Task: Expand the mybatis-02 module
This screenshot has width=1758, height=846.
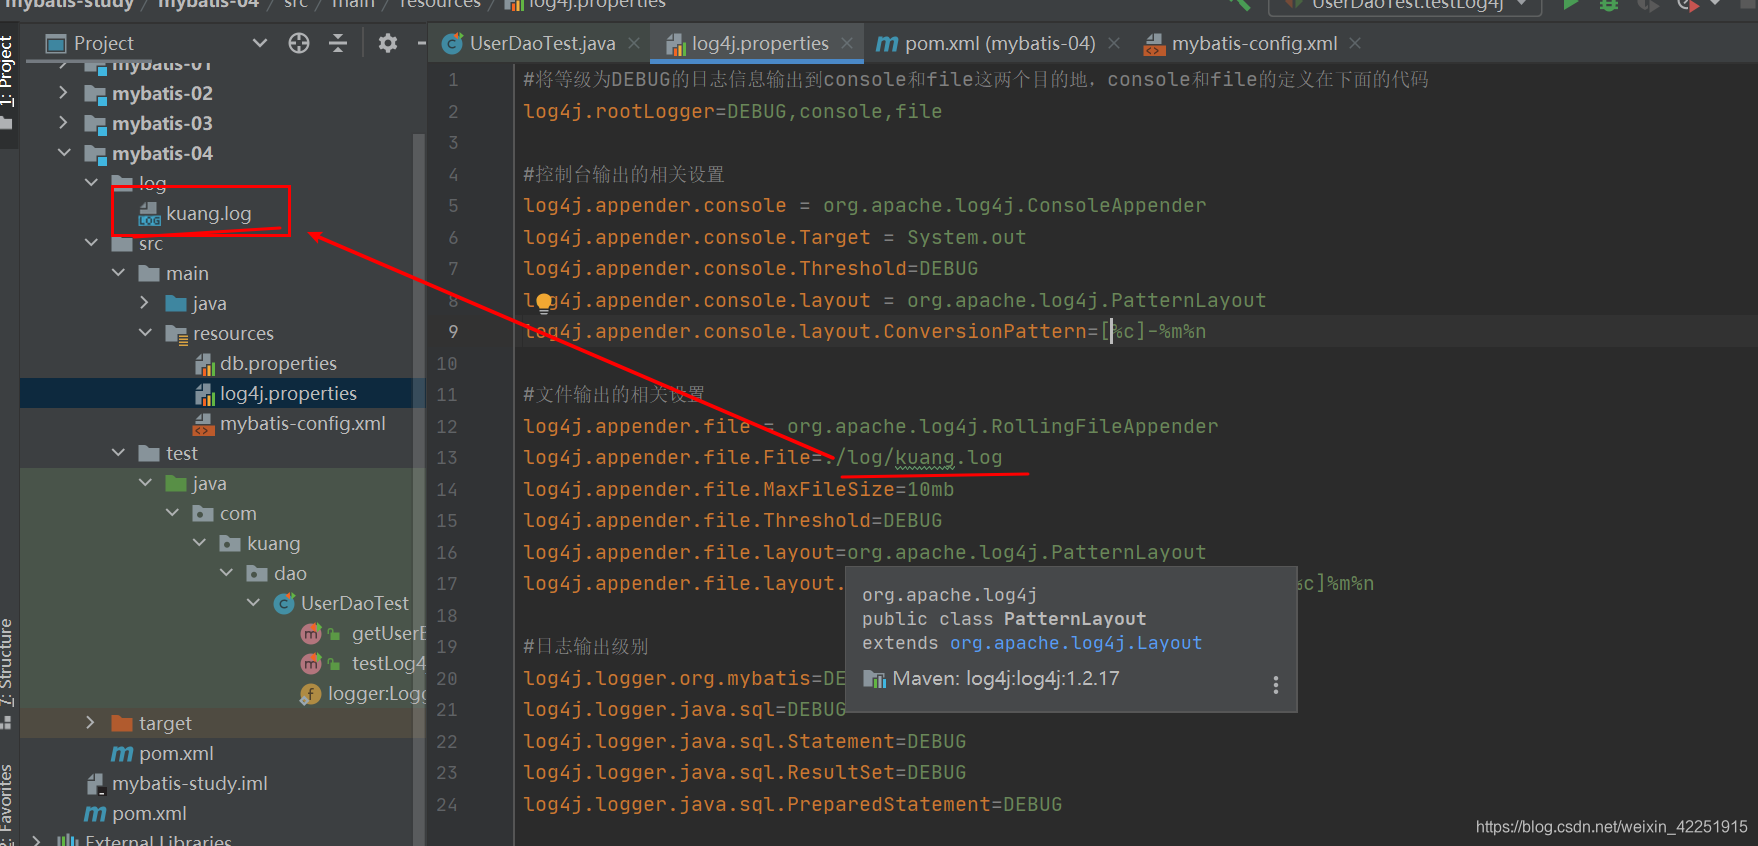Action: [x=64, y=93]
